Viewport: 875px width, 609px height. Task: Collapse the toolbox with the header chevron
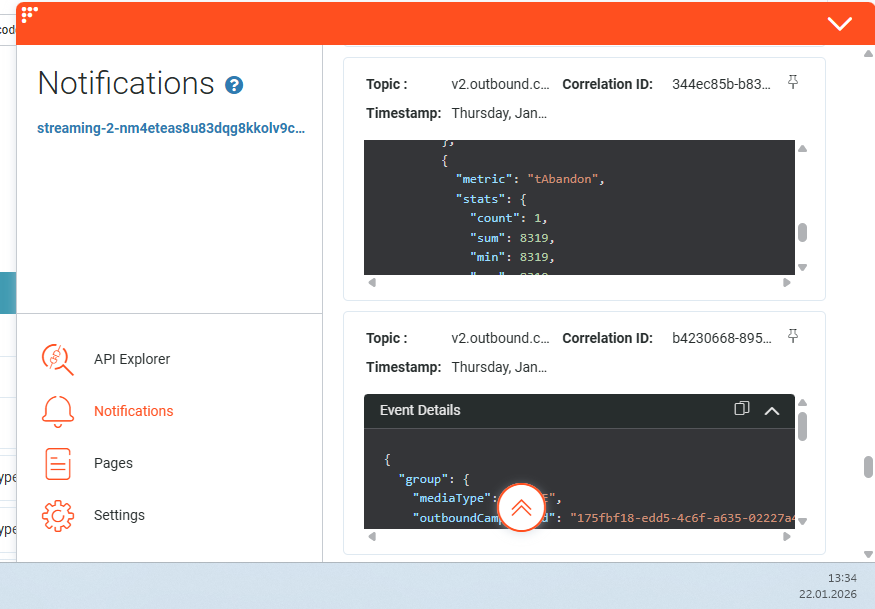(x=840, y=24)
